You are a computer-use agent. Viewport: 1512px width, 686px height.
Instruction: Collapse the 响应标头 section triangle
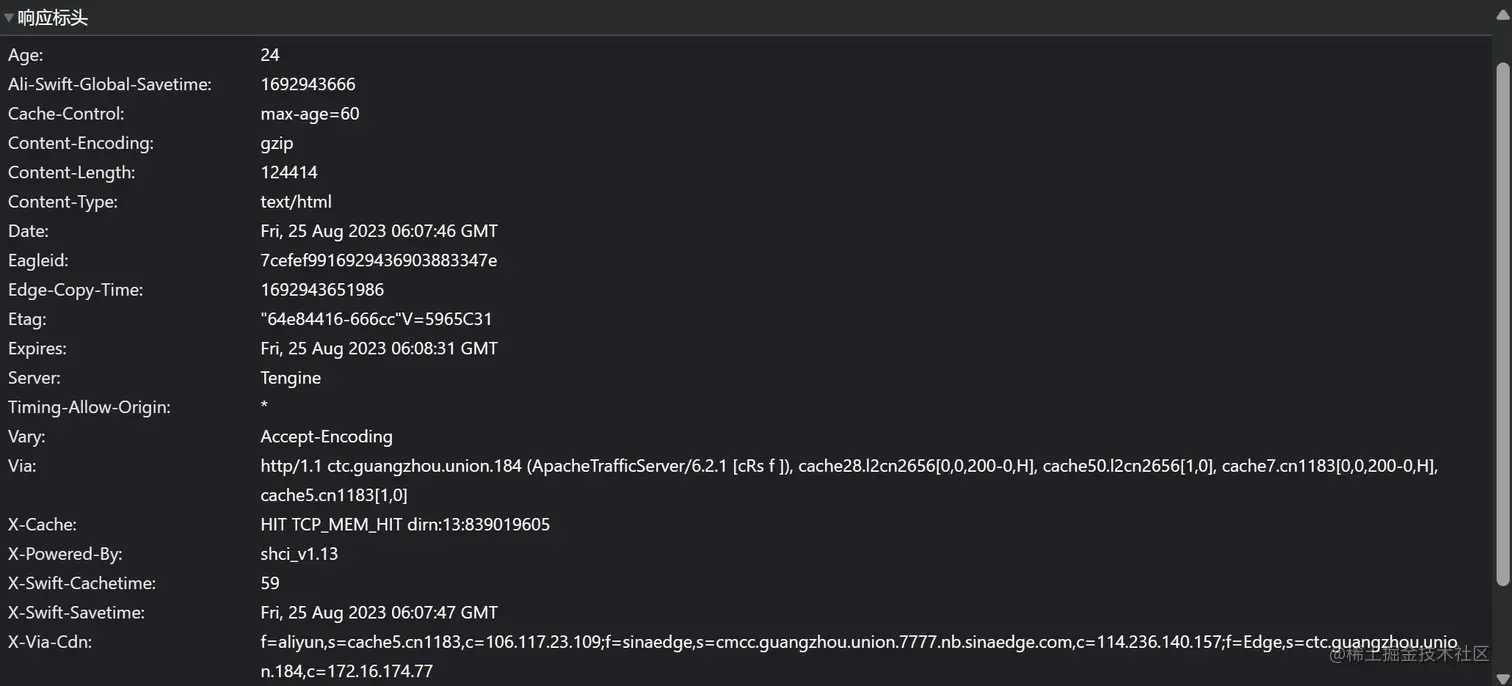(9, 18)
